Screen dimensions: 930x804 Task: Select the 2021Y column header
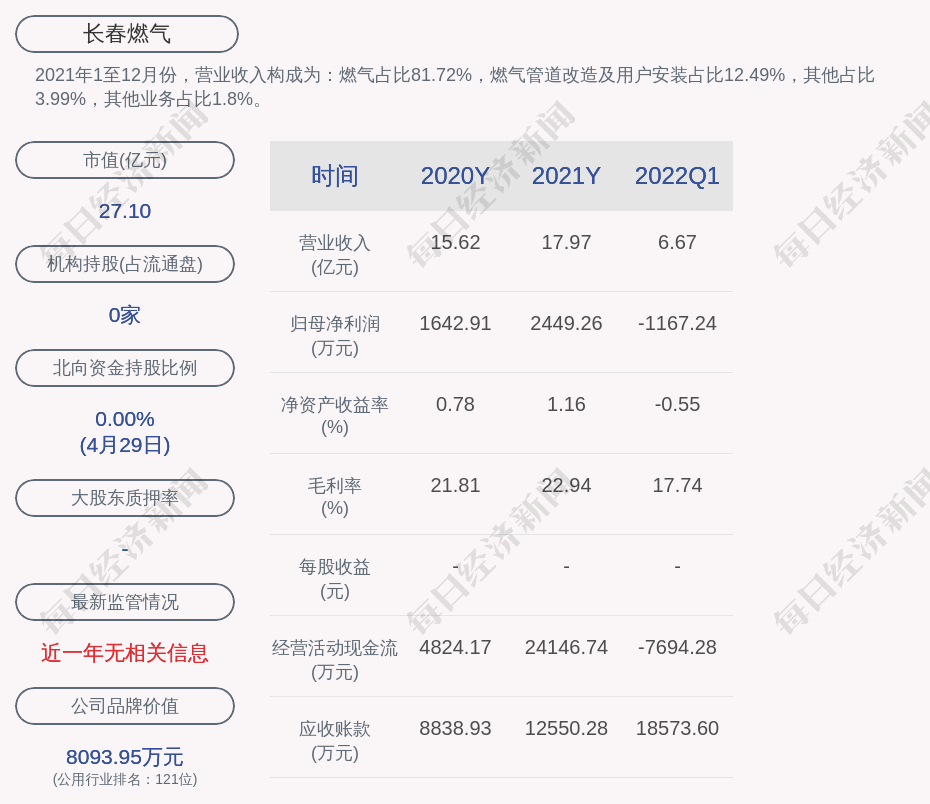tap(566, 176)
